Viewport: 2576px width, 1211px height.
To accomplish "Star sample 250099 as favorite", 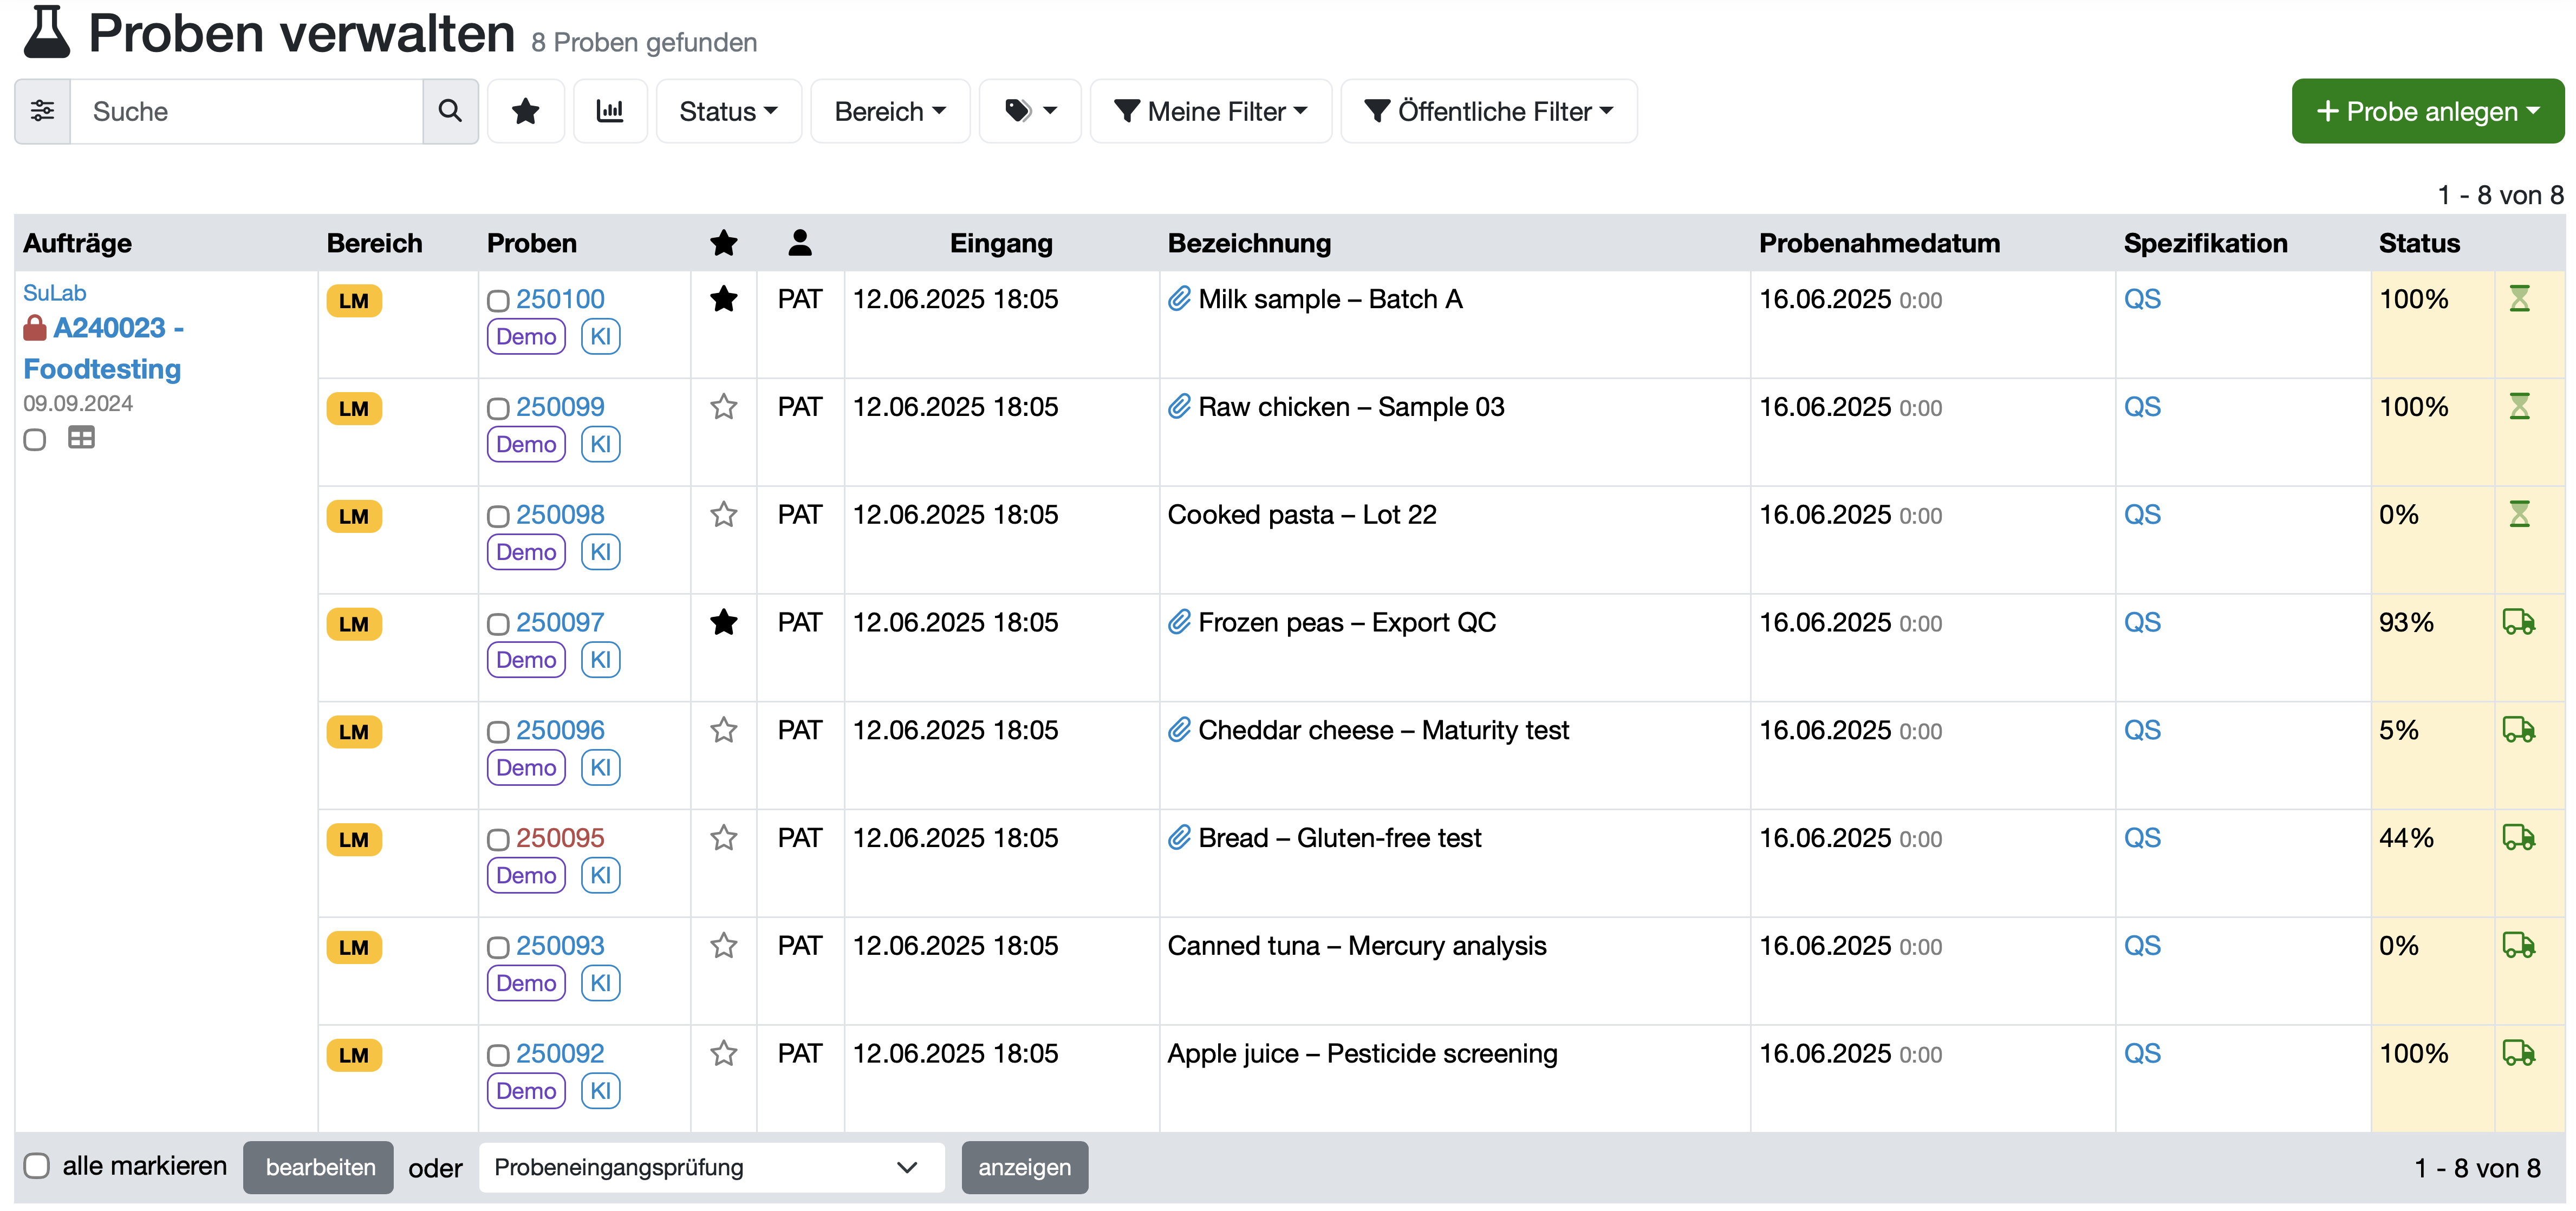I will click(x=723, y=407).
